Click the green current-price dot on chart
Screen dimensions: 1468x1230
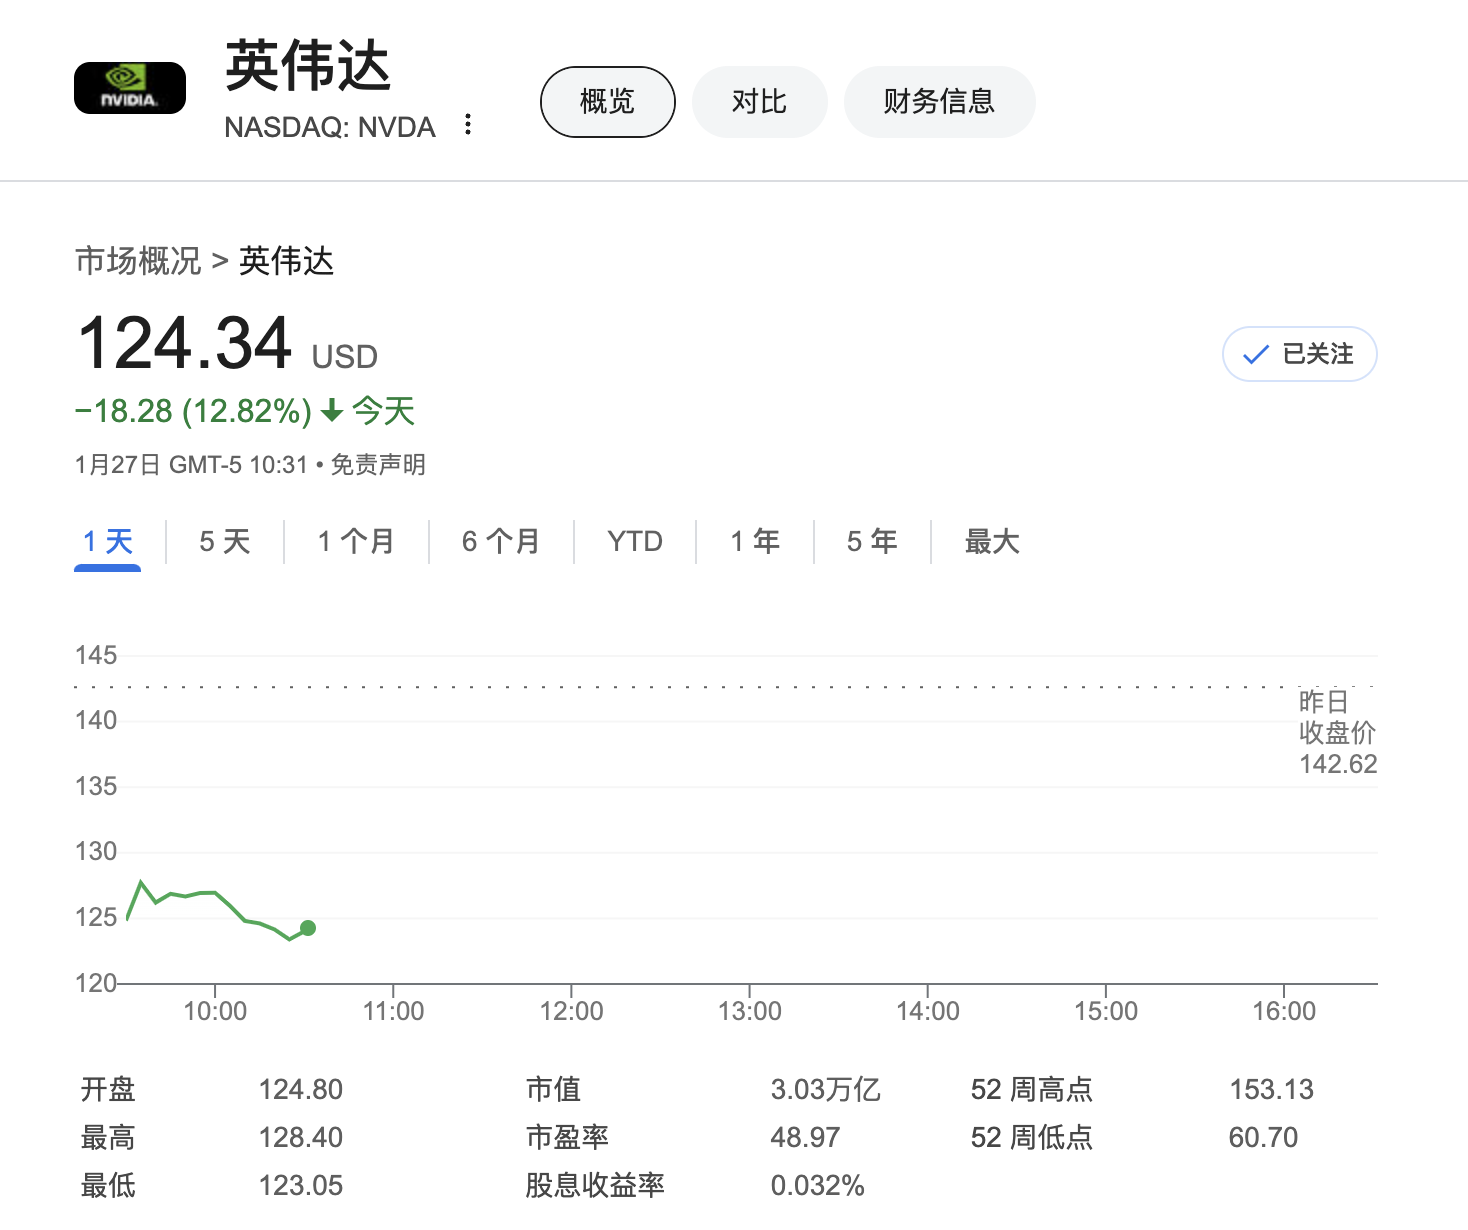308,928
